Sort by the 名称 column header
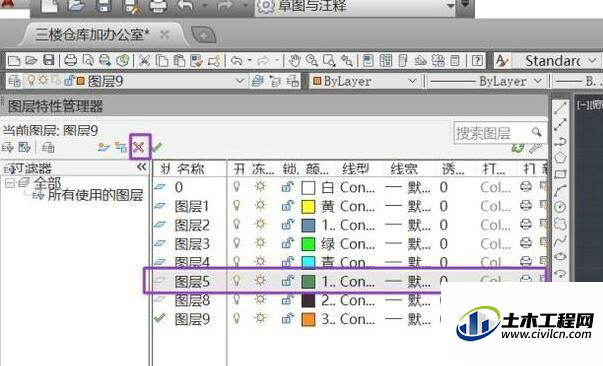Viewport: 603px width, 366px height. [190, 168]
